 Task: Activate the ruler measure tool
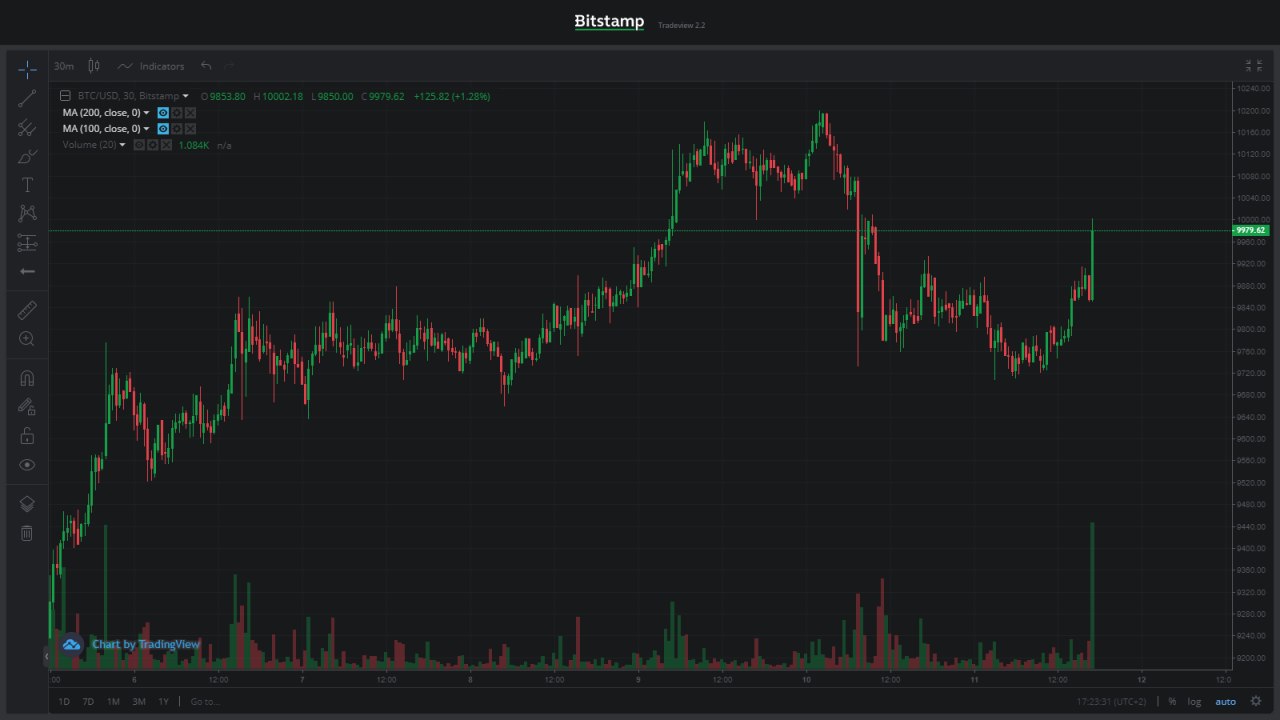(27, 310)
